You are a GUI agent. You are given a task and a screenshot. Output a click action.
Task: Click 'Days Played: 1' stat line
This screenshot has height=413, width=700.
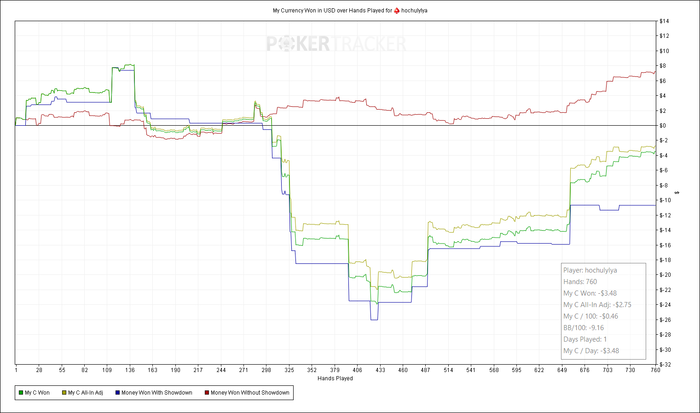tap(585, 339)
